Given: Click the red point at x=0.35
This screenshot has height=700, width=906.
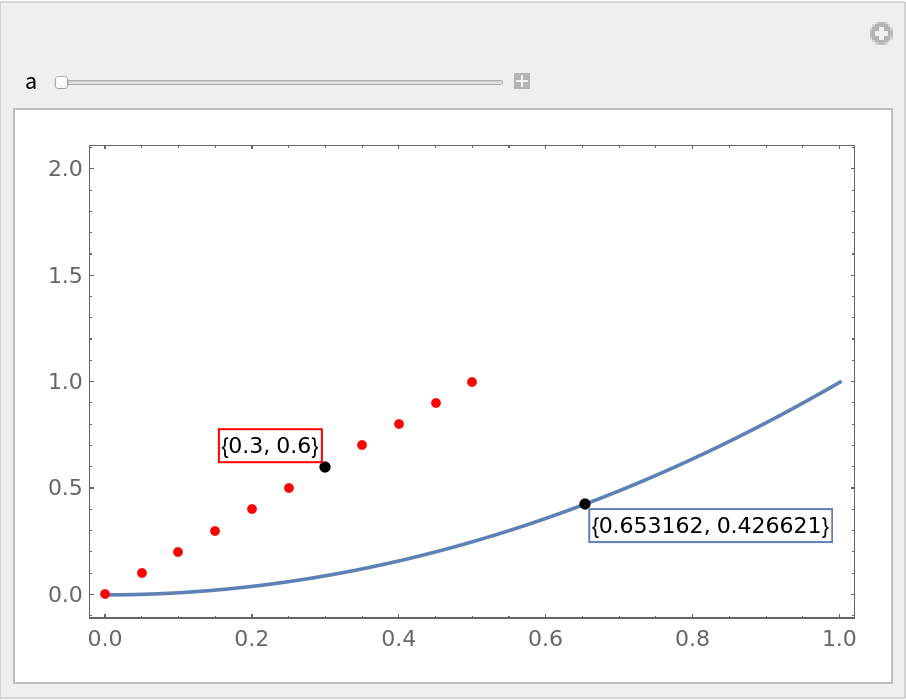Looking at the screenshot, I should [362, 445].
